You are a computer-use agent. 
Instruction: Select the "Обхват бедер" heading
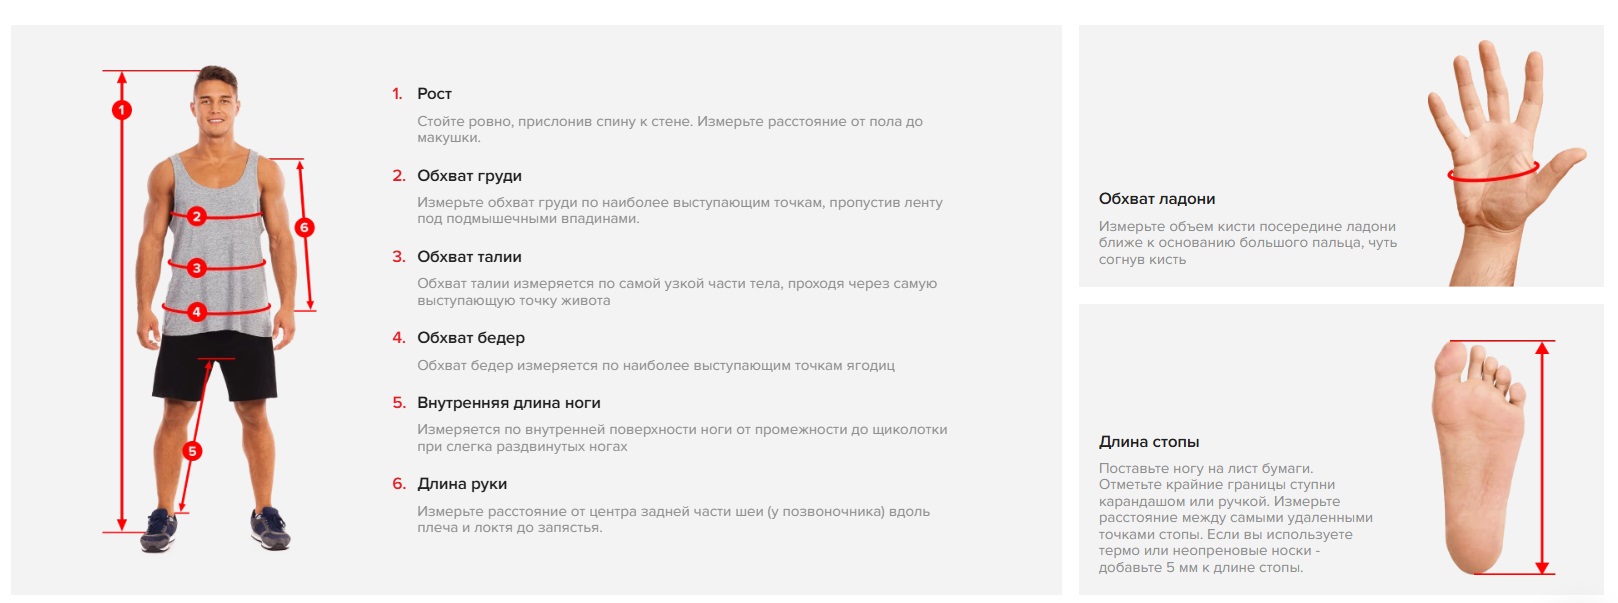click(471, 338)
